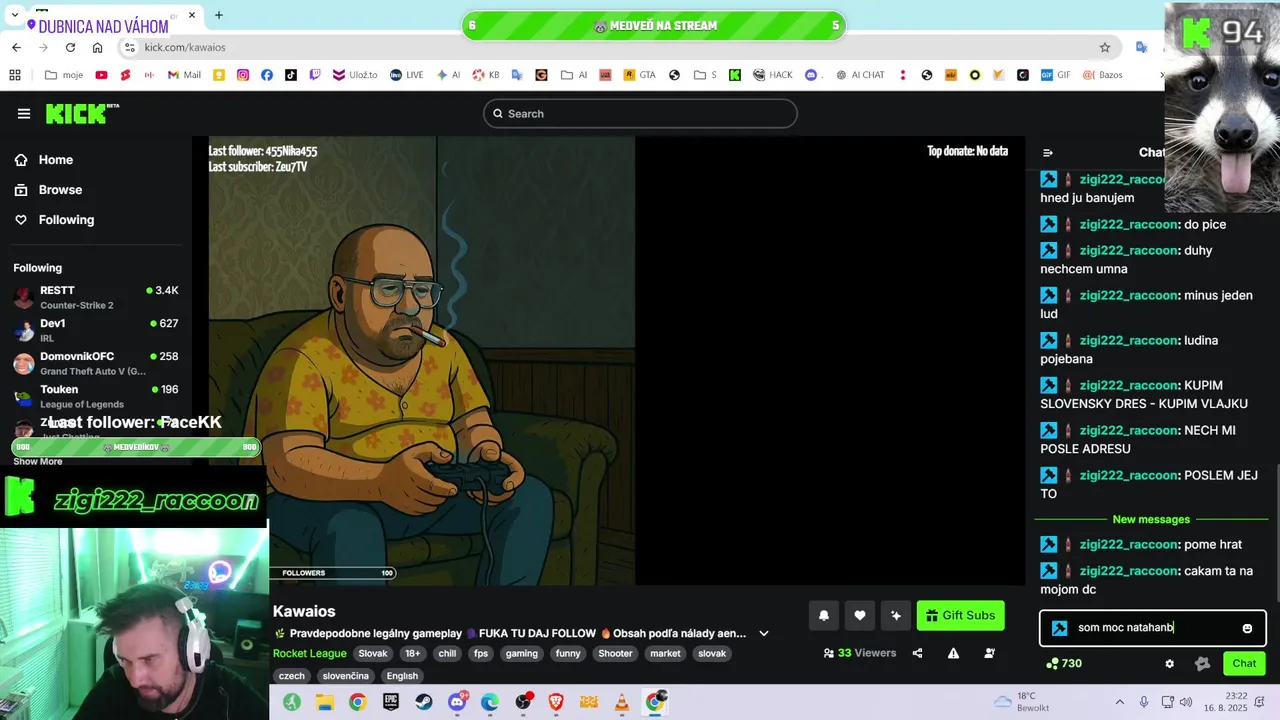Viewport: 1280px width, 720px height.
Task: Click the heart follow button for Kawaios
Action: [x=860, y=615]
